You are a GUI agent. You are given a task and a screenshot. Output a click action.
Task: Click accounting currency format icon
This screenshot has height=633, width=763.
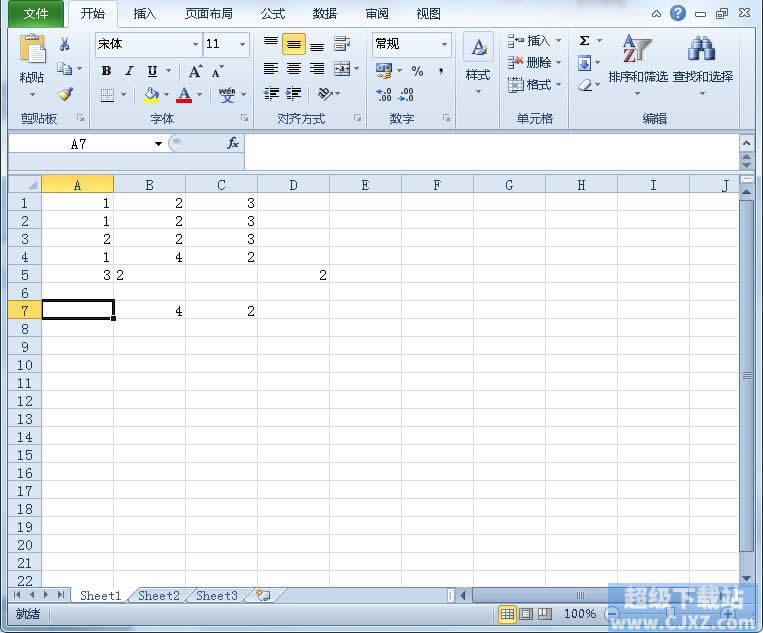coord(384,71)
